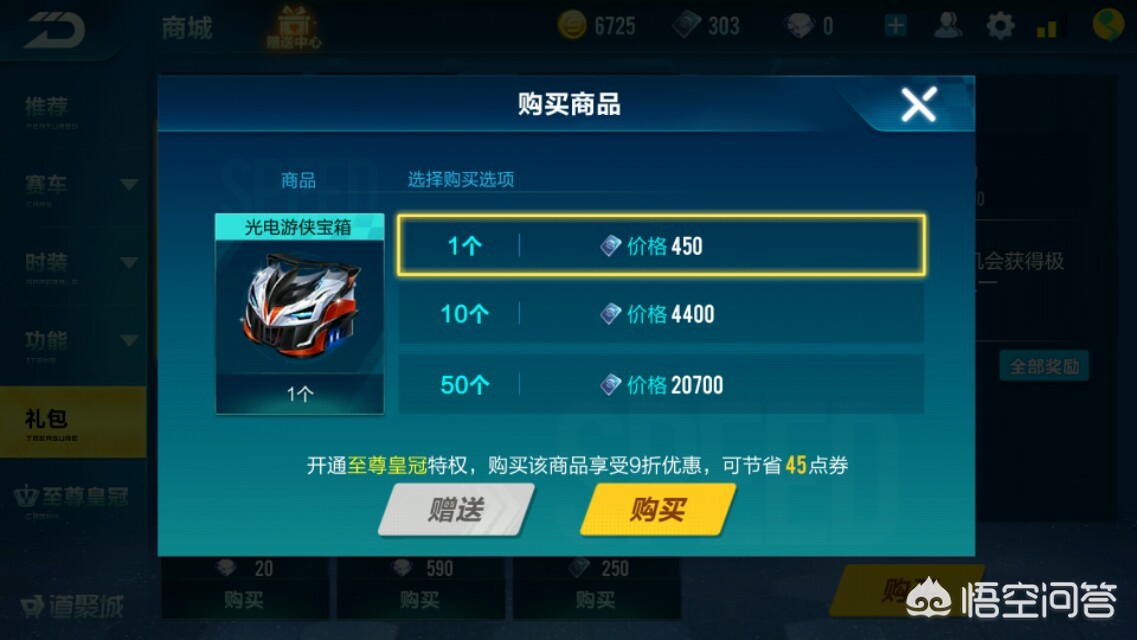Select the 10个 price 4400 option
Viewport: 1137px width, 640px height.
click(x=661, y=314)
